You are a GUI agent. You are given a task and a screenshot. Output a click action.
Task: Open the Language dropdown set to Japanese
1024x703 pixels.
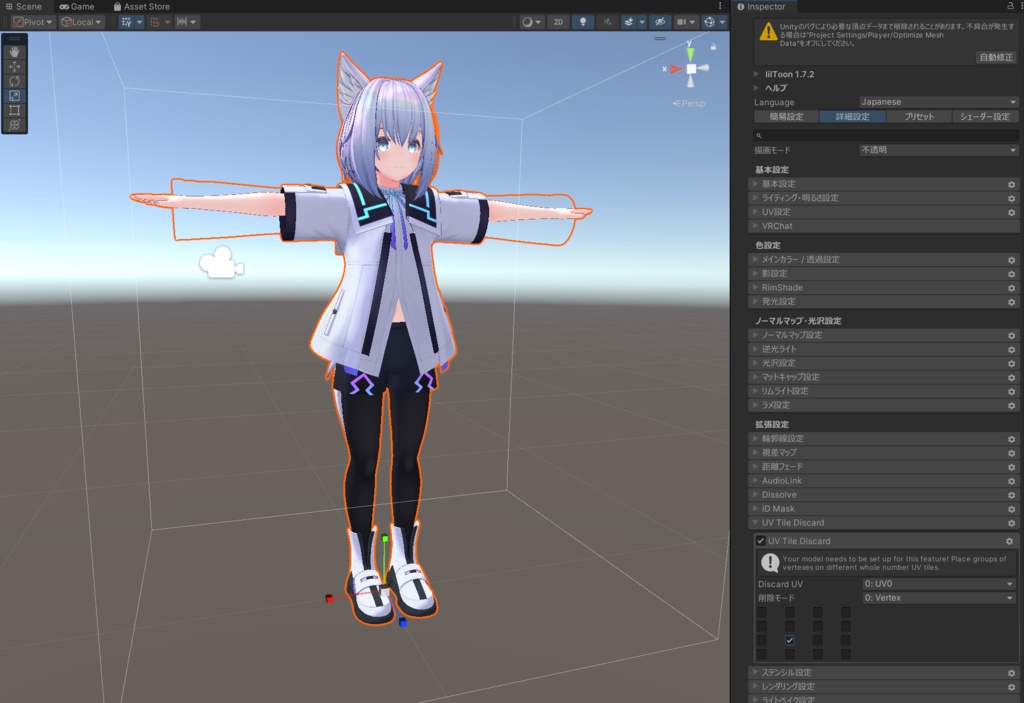click(x=938, y=101)
